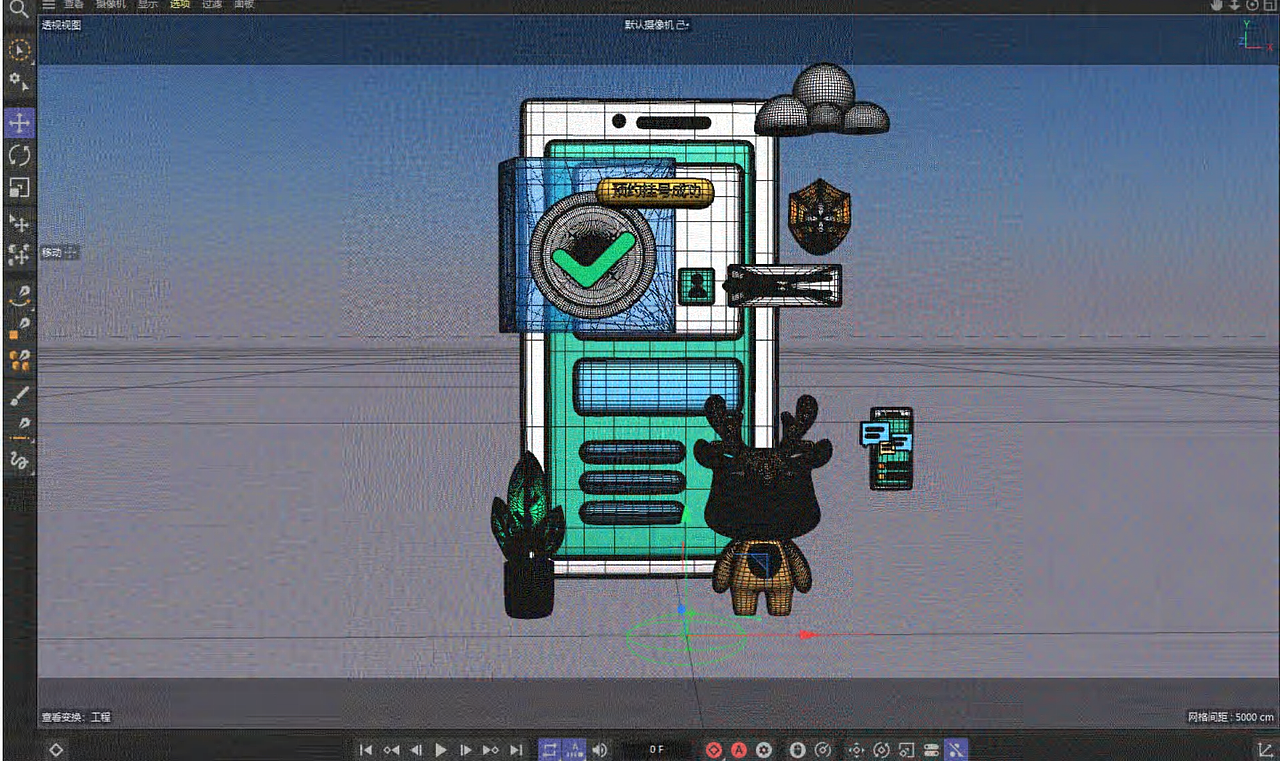The image size is (1280, 761).
Task: Play the animation forward
Action: (x=441, y=750)
